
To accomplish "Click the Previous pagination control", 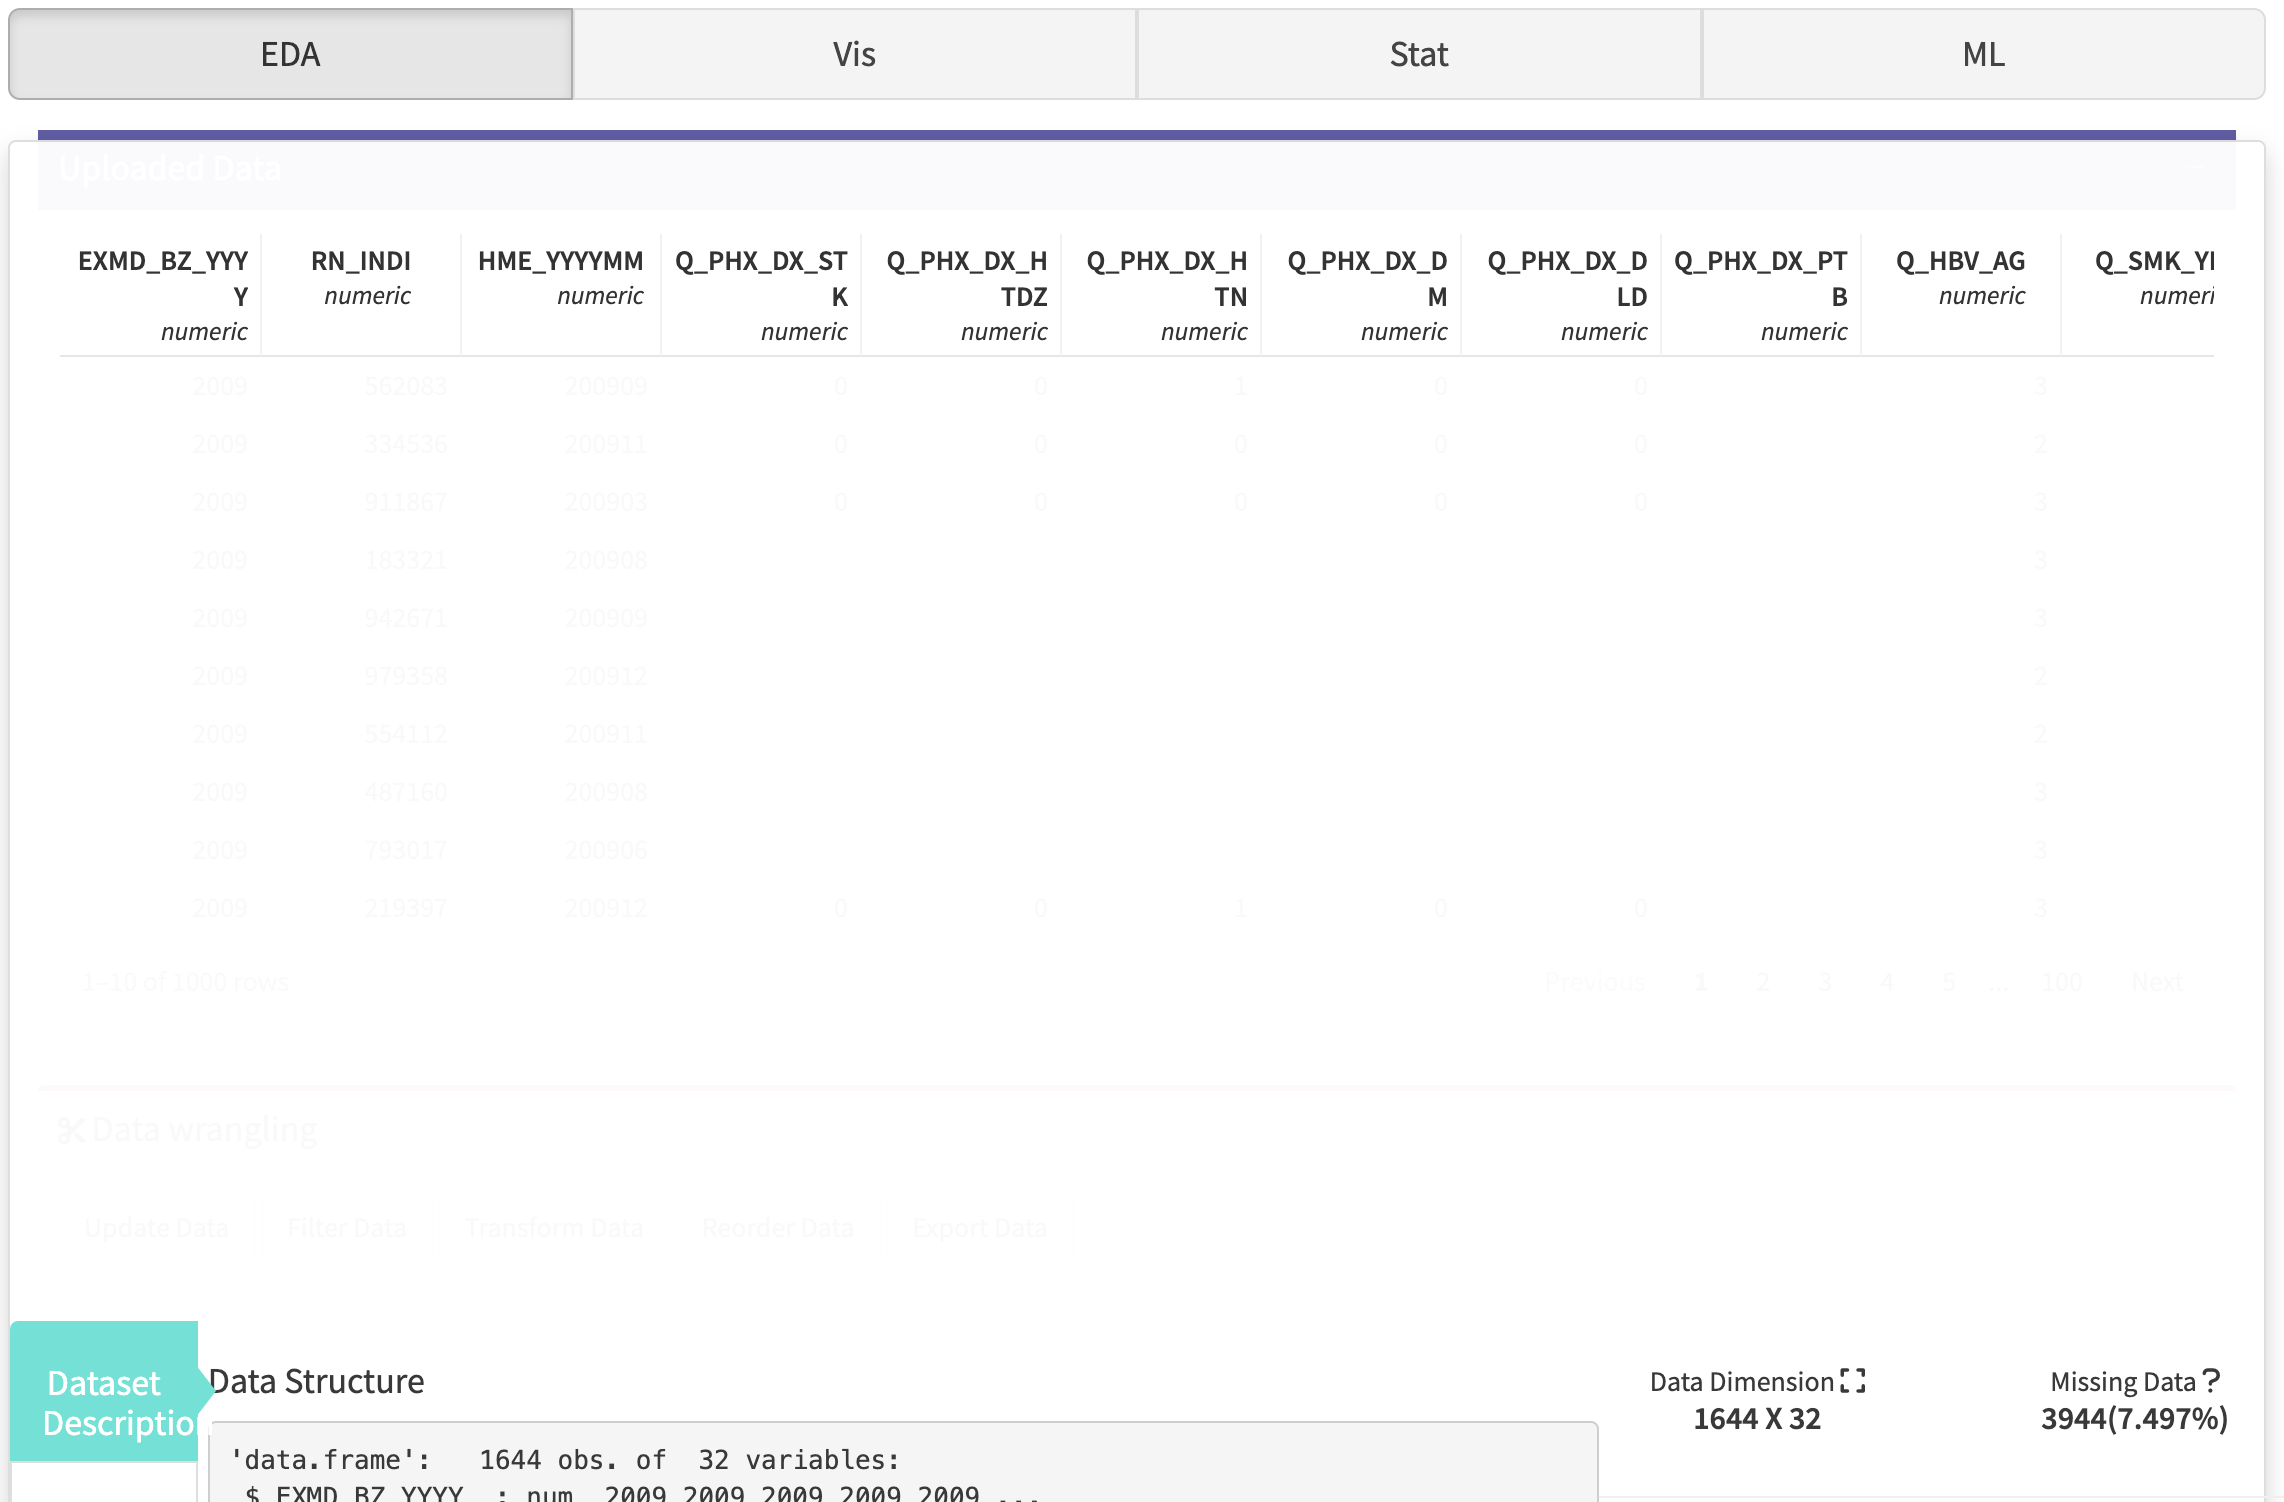I will click(1594, 981).
